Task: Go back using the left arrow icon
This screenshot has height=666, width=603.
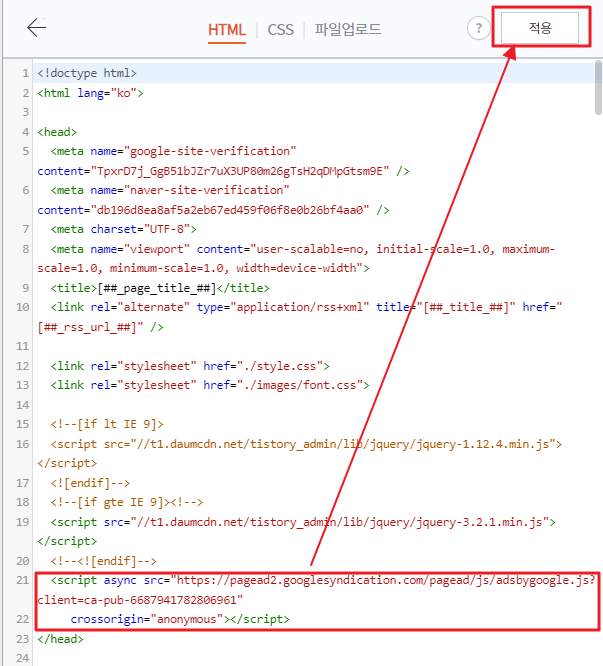Action: point(37,28)
